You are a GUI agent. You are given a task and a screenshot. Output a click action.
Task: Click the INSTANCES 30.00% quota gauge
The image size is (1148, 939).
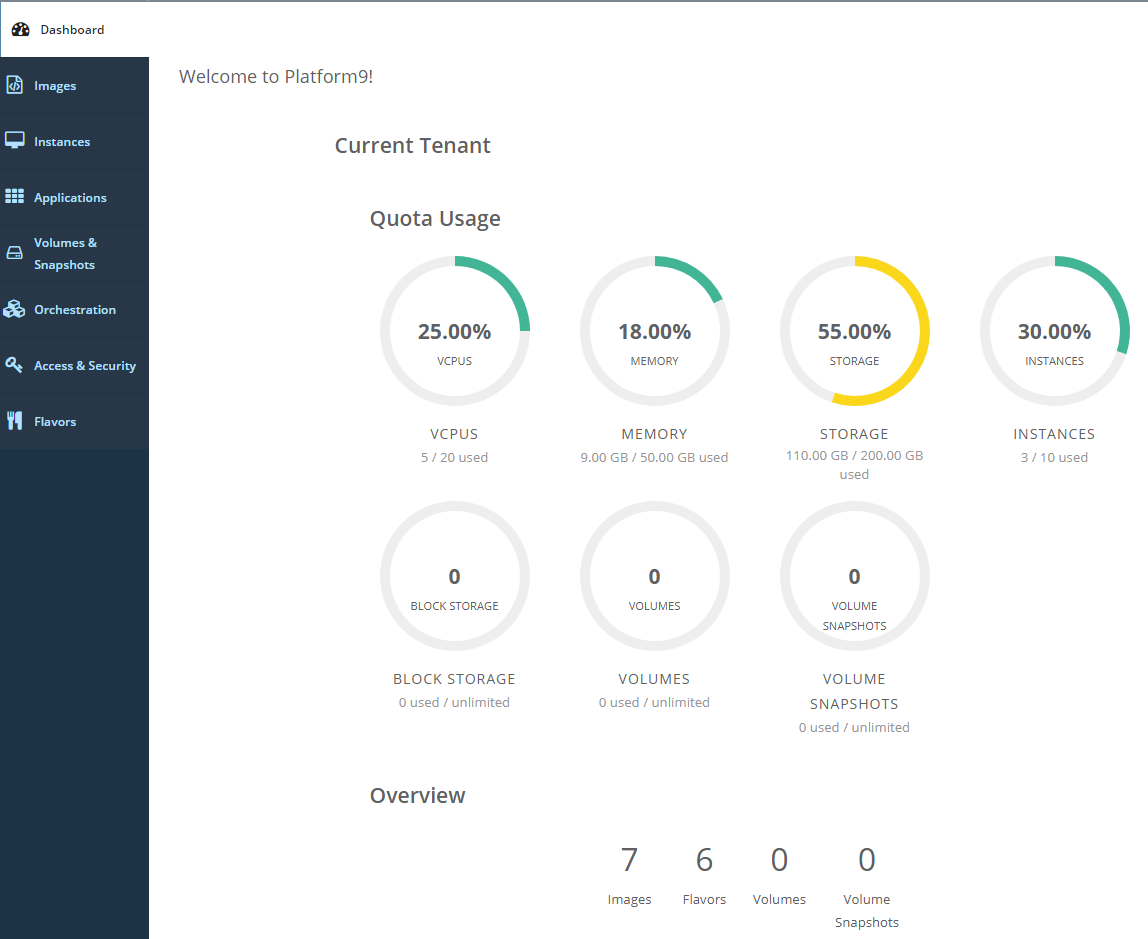pyautogui.click(x=1054, y=331)
